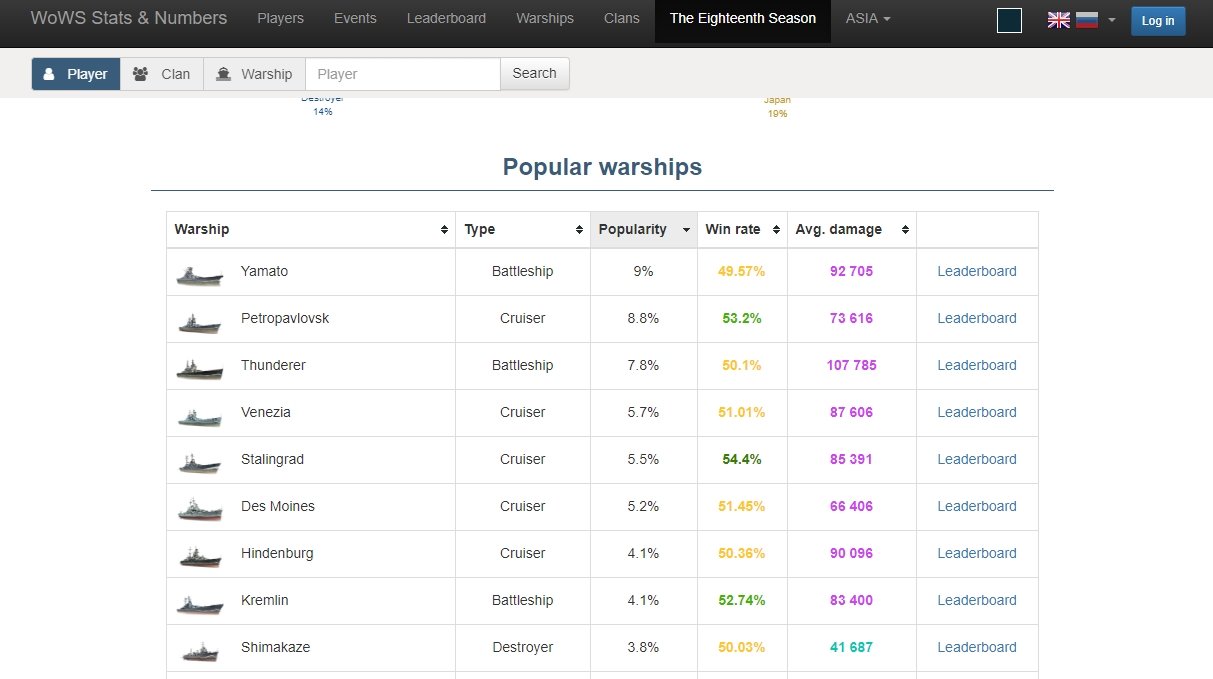Click the Yamato ship thumbnail
1213x679 pixels.
[200, 274]
